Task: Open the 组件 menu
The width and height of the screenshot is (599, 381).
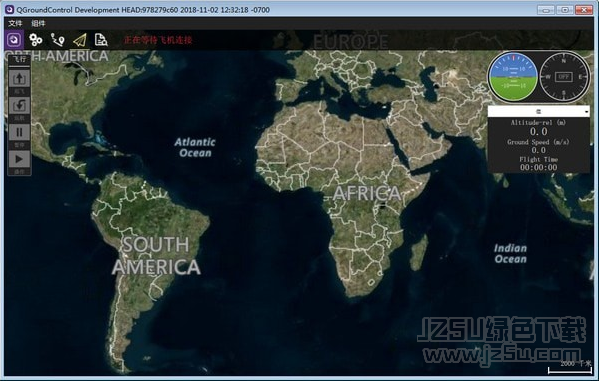Action: pos(38,23)
